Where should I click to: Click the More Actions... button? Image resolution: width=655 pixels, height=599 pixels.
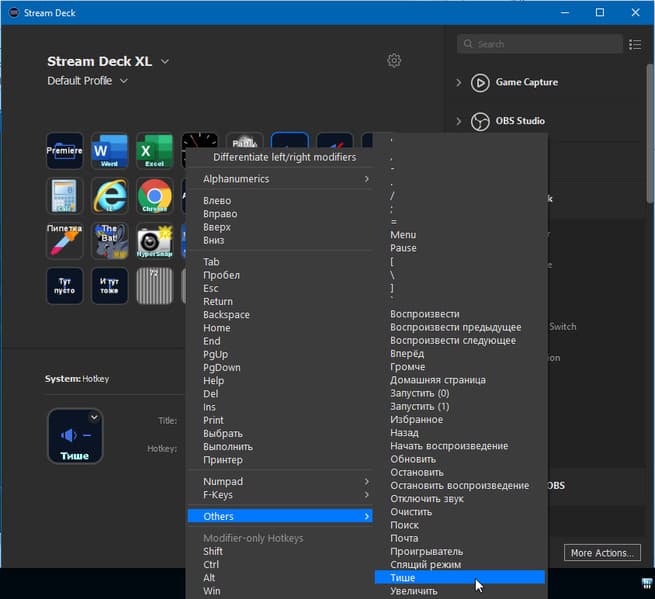tap(601, 553)
